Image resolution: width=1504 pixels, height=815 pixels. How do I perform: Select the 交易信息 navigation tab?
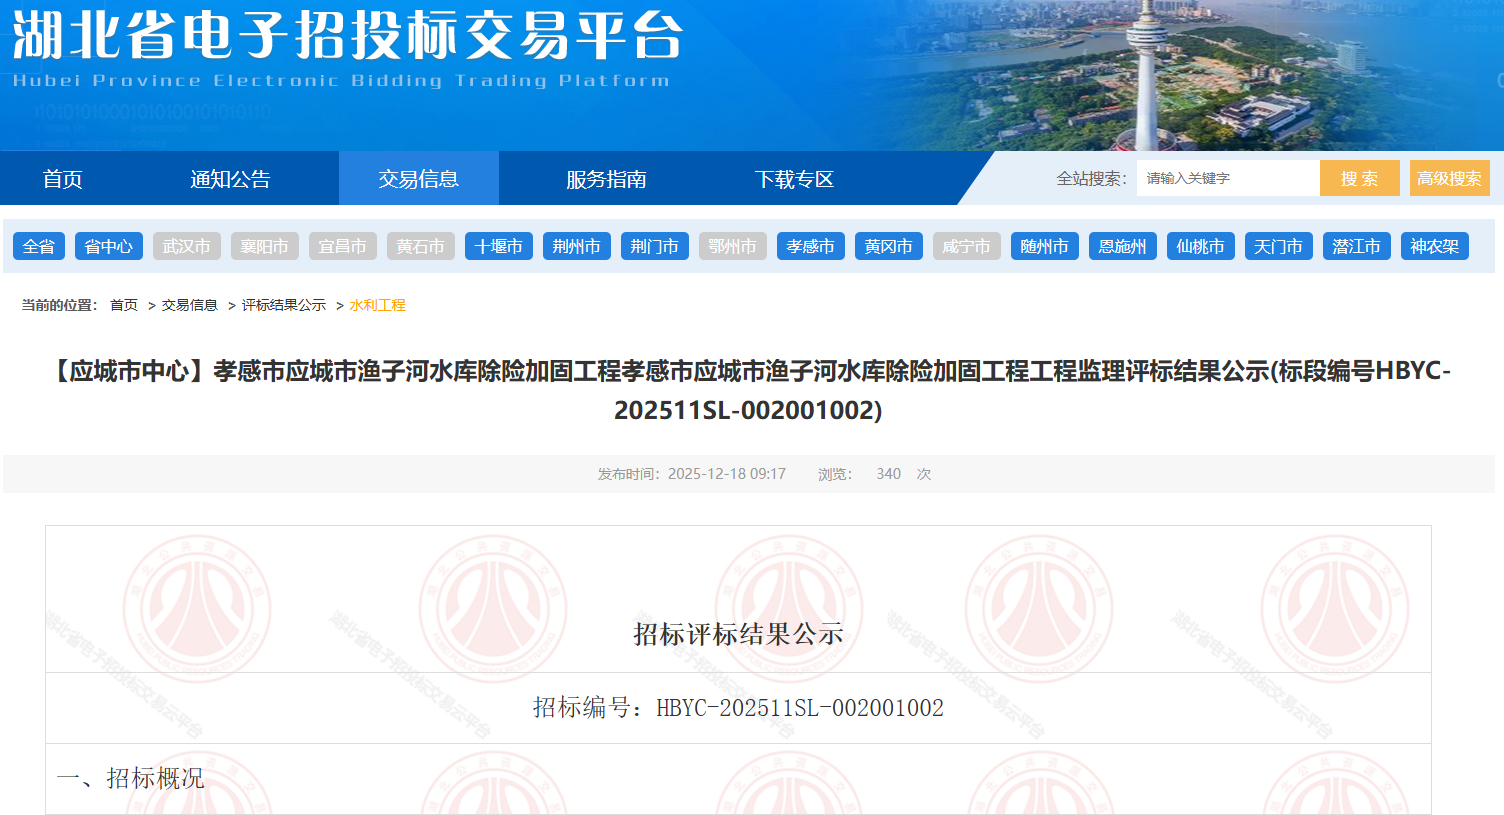418,179
